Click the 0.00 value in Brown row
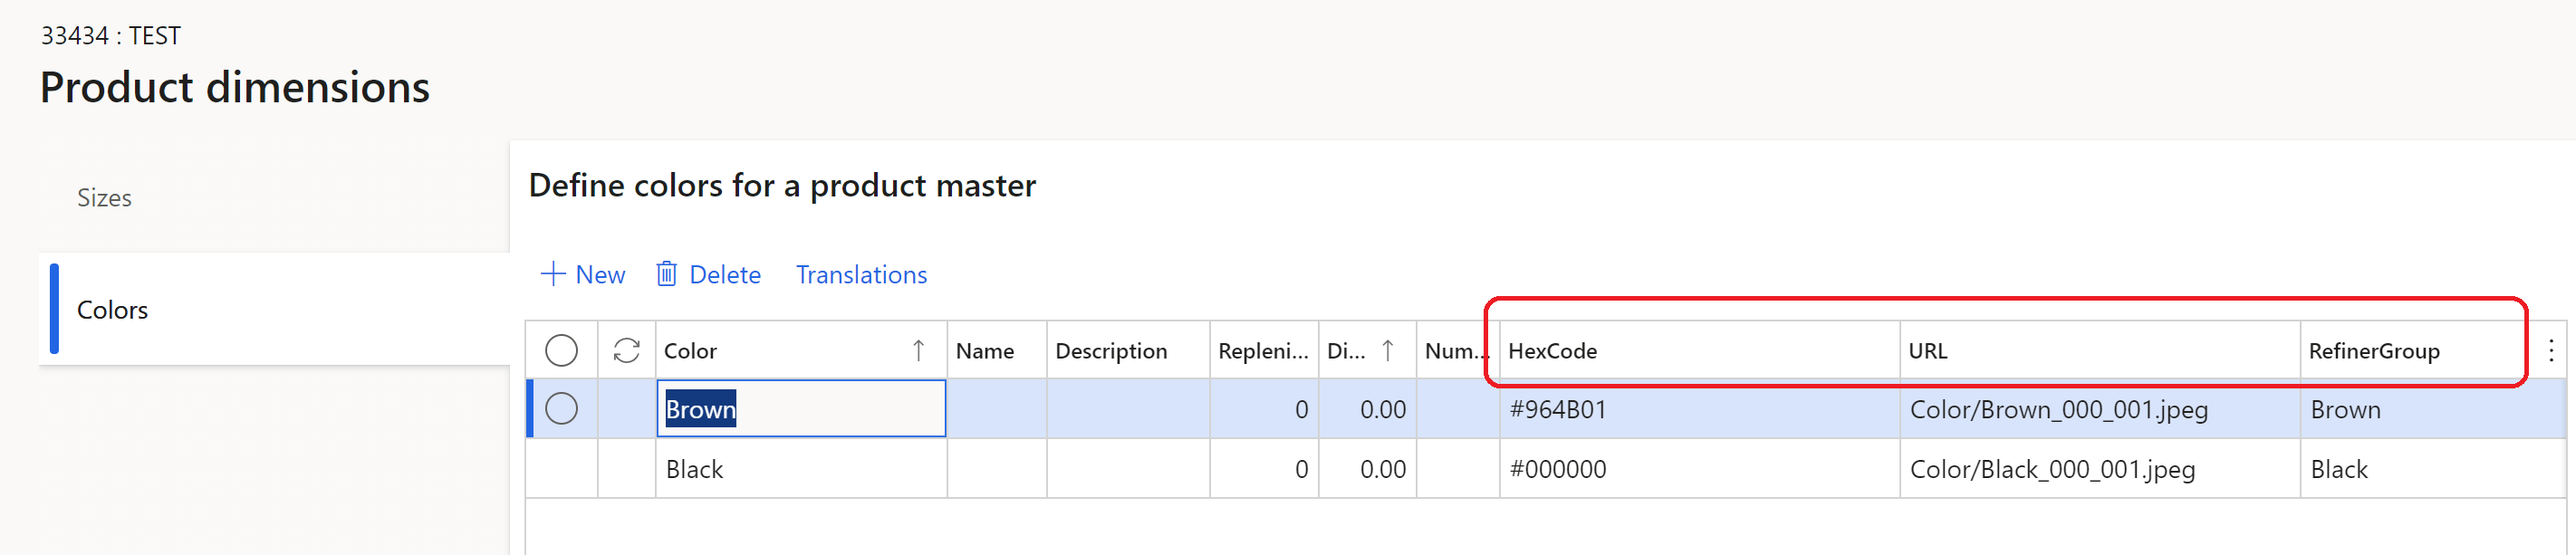The height and width of the screenshot is (555, 2576). pos(1382,409)
